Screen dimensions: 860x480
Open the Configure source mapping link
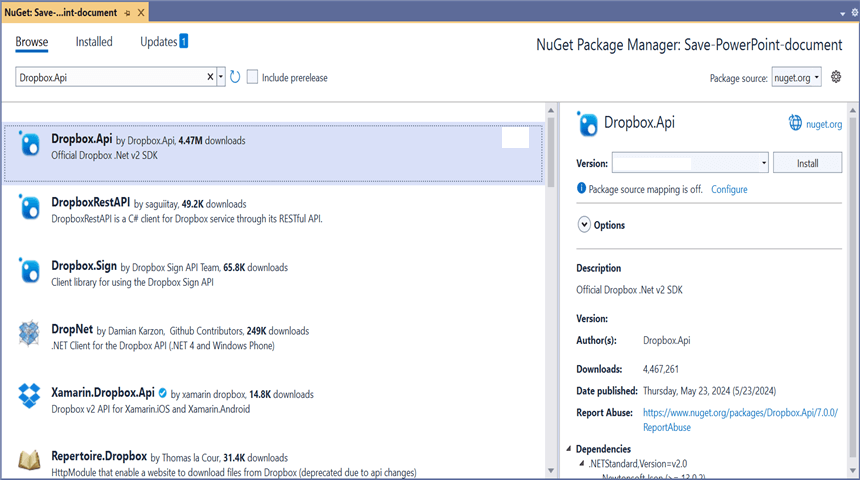[729, 189]
